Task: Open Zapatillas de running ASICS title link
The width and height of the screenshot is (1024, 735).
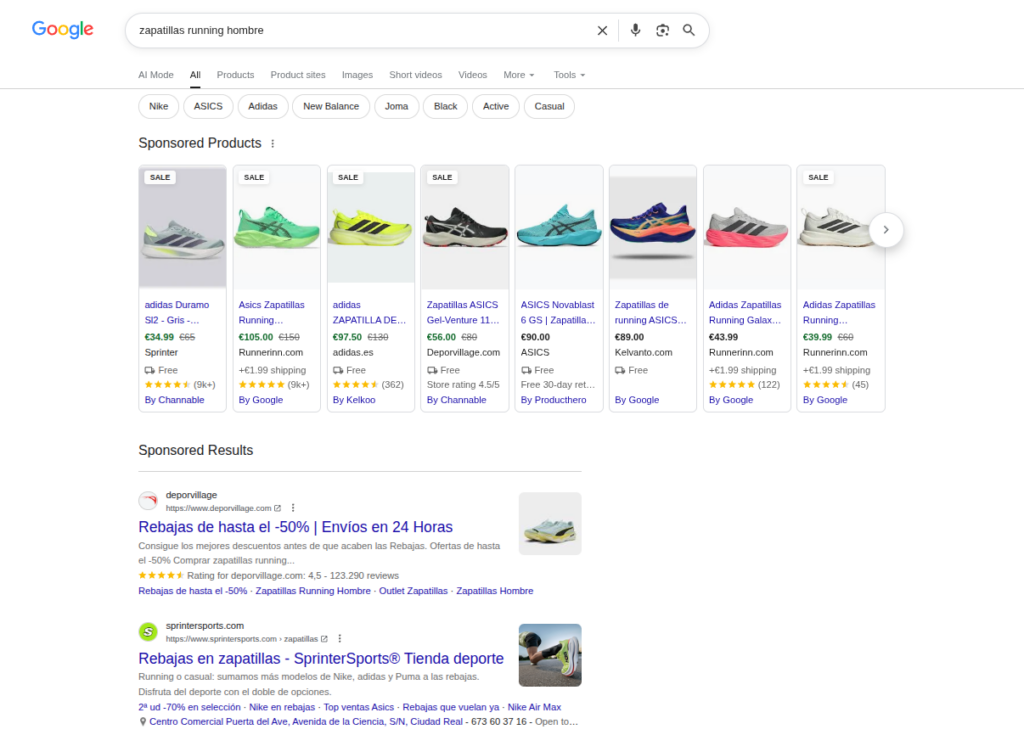Action: [x=650, y=312]
